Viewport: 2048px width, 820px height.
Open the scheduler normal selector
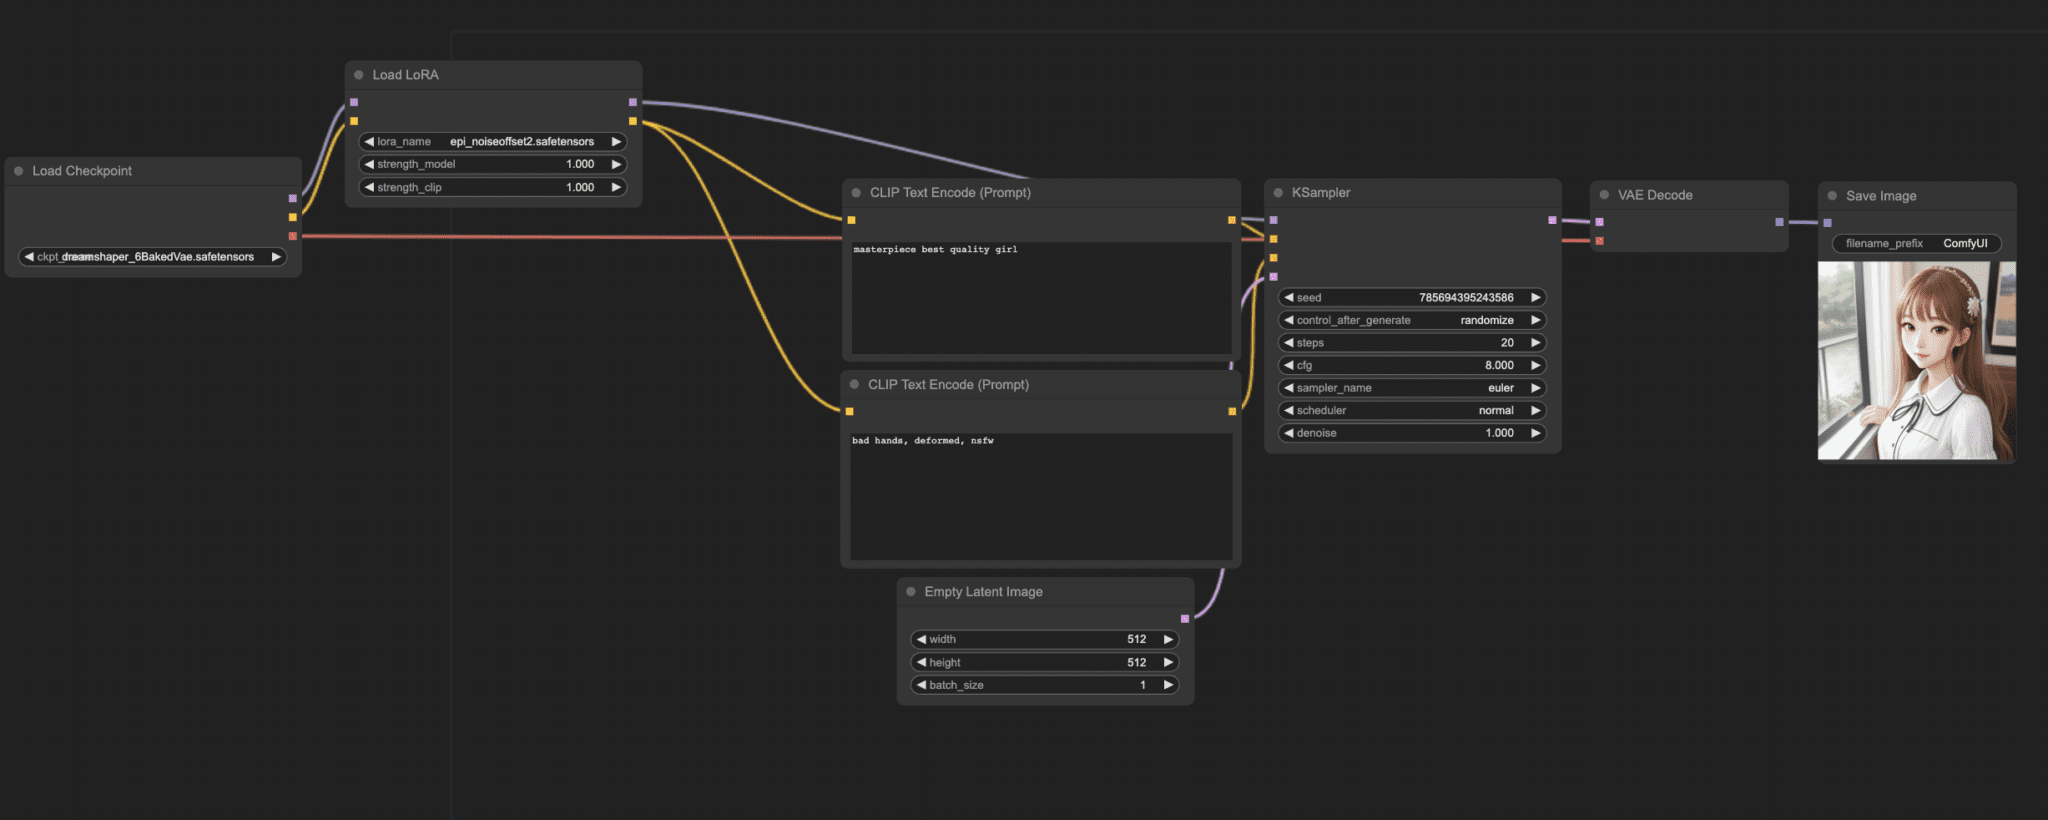coord(1413,411)
